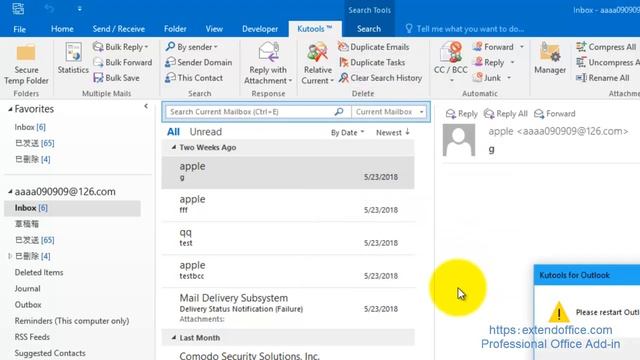
Task: Open the Suggested Contacts folder
Action: 50,353
